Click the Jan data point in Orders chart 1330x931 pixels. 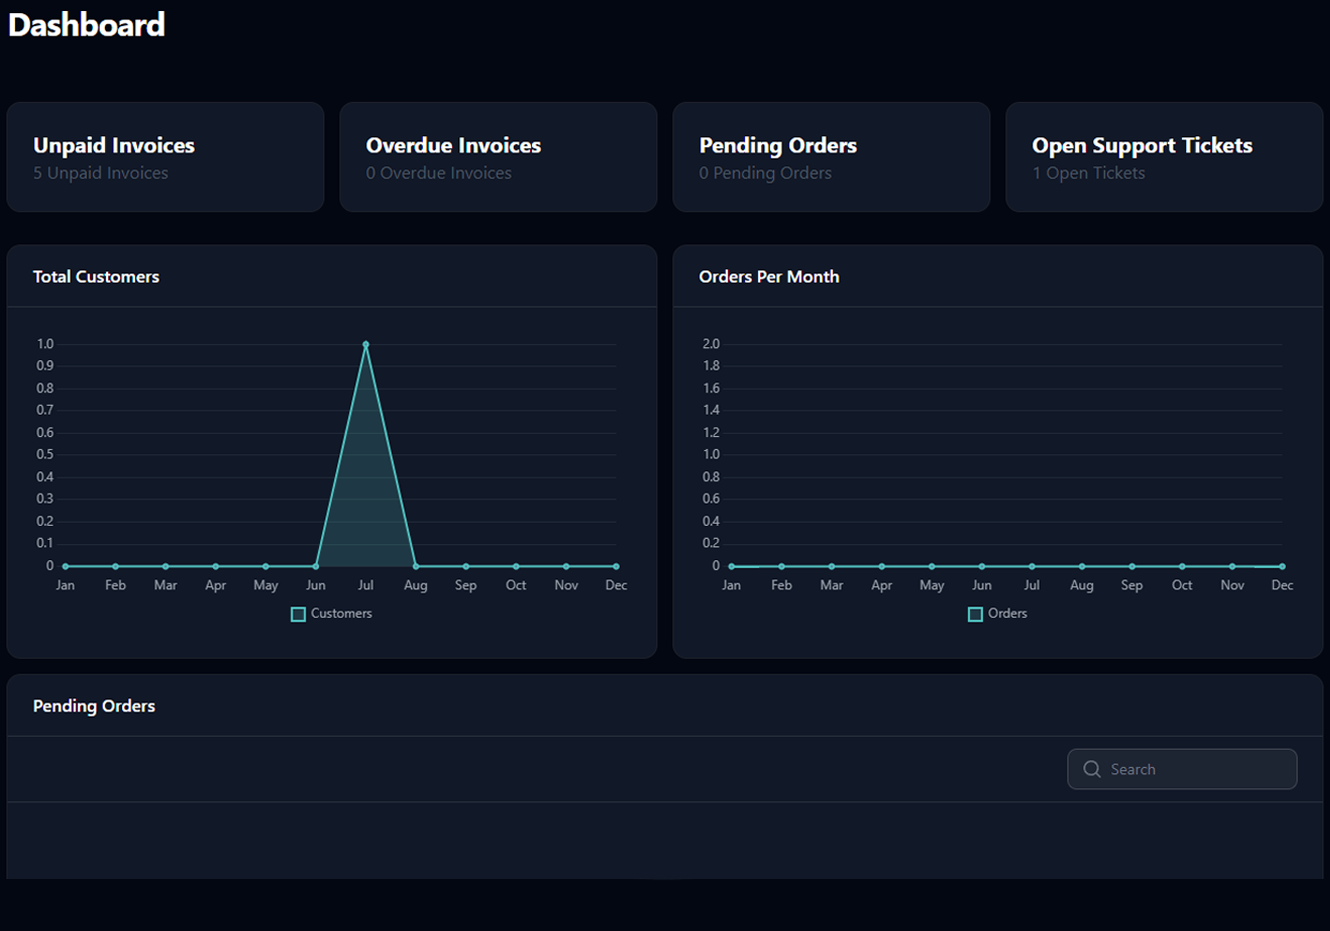tap(732, 566)
